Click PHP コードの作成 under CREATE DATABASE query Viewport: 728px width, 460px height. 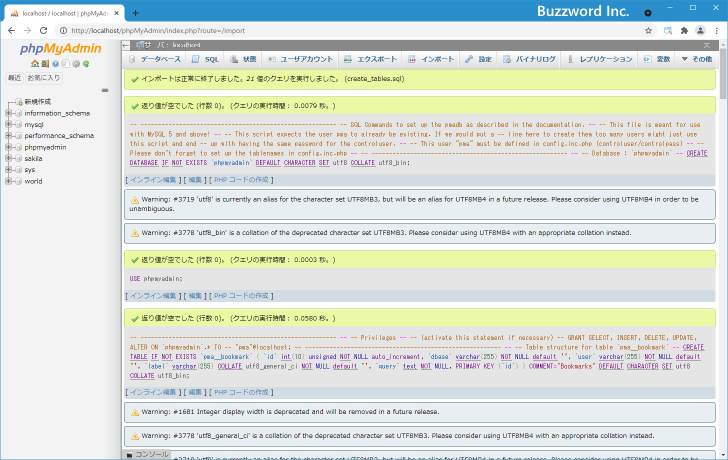click(x=241, y=180)
